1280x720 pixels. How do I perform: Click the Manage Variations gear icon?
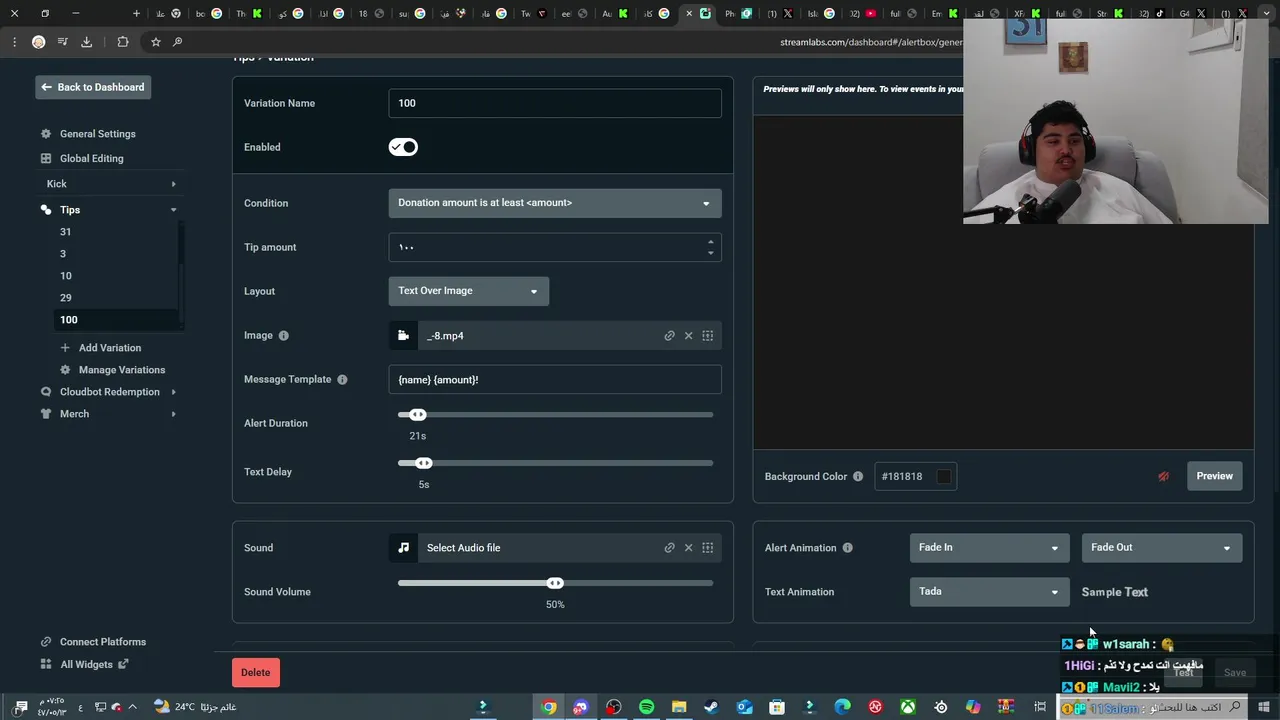pos(65,370)
